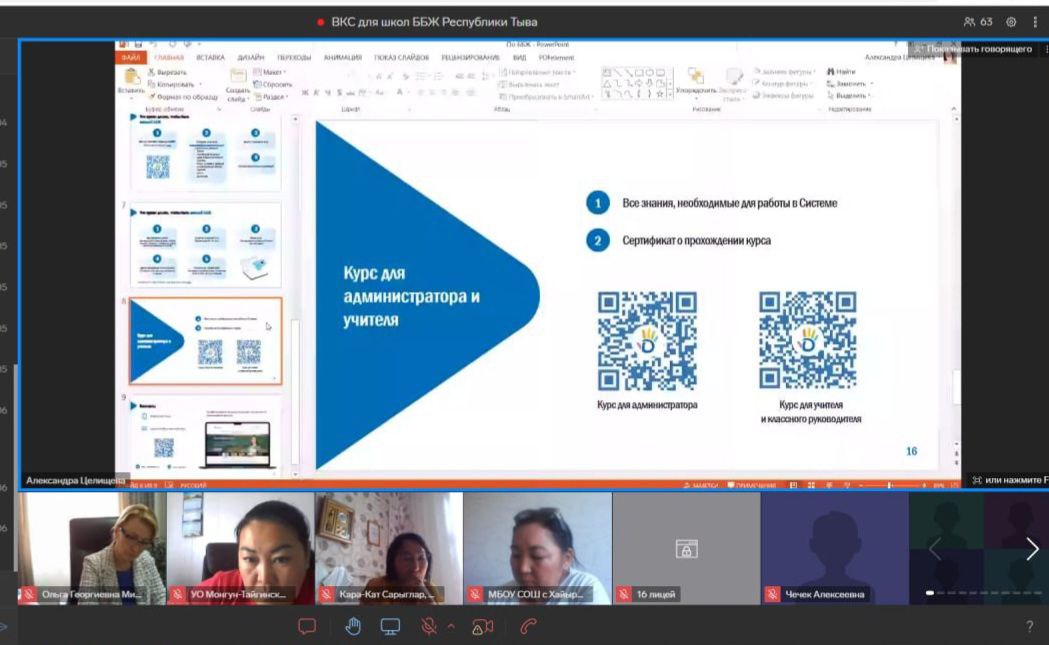Viewport: 1049px width, 645px height.
Task: Expand the shapes gallery more arrow
Action: coord(670,95)
